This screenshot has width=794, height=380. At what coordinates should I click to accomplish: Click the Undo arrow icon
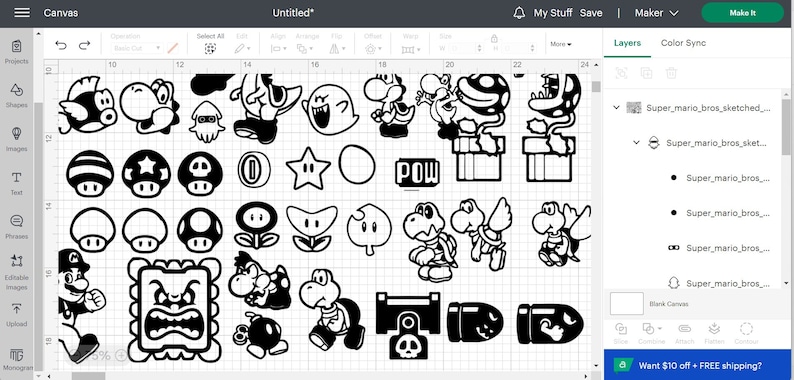pos(61,46)
